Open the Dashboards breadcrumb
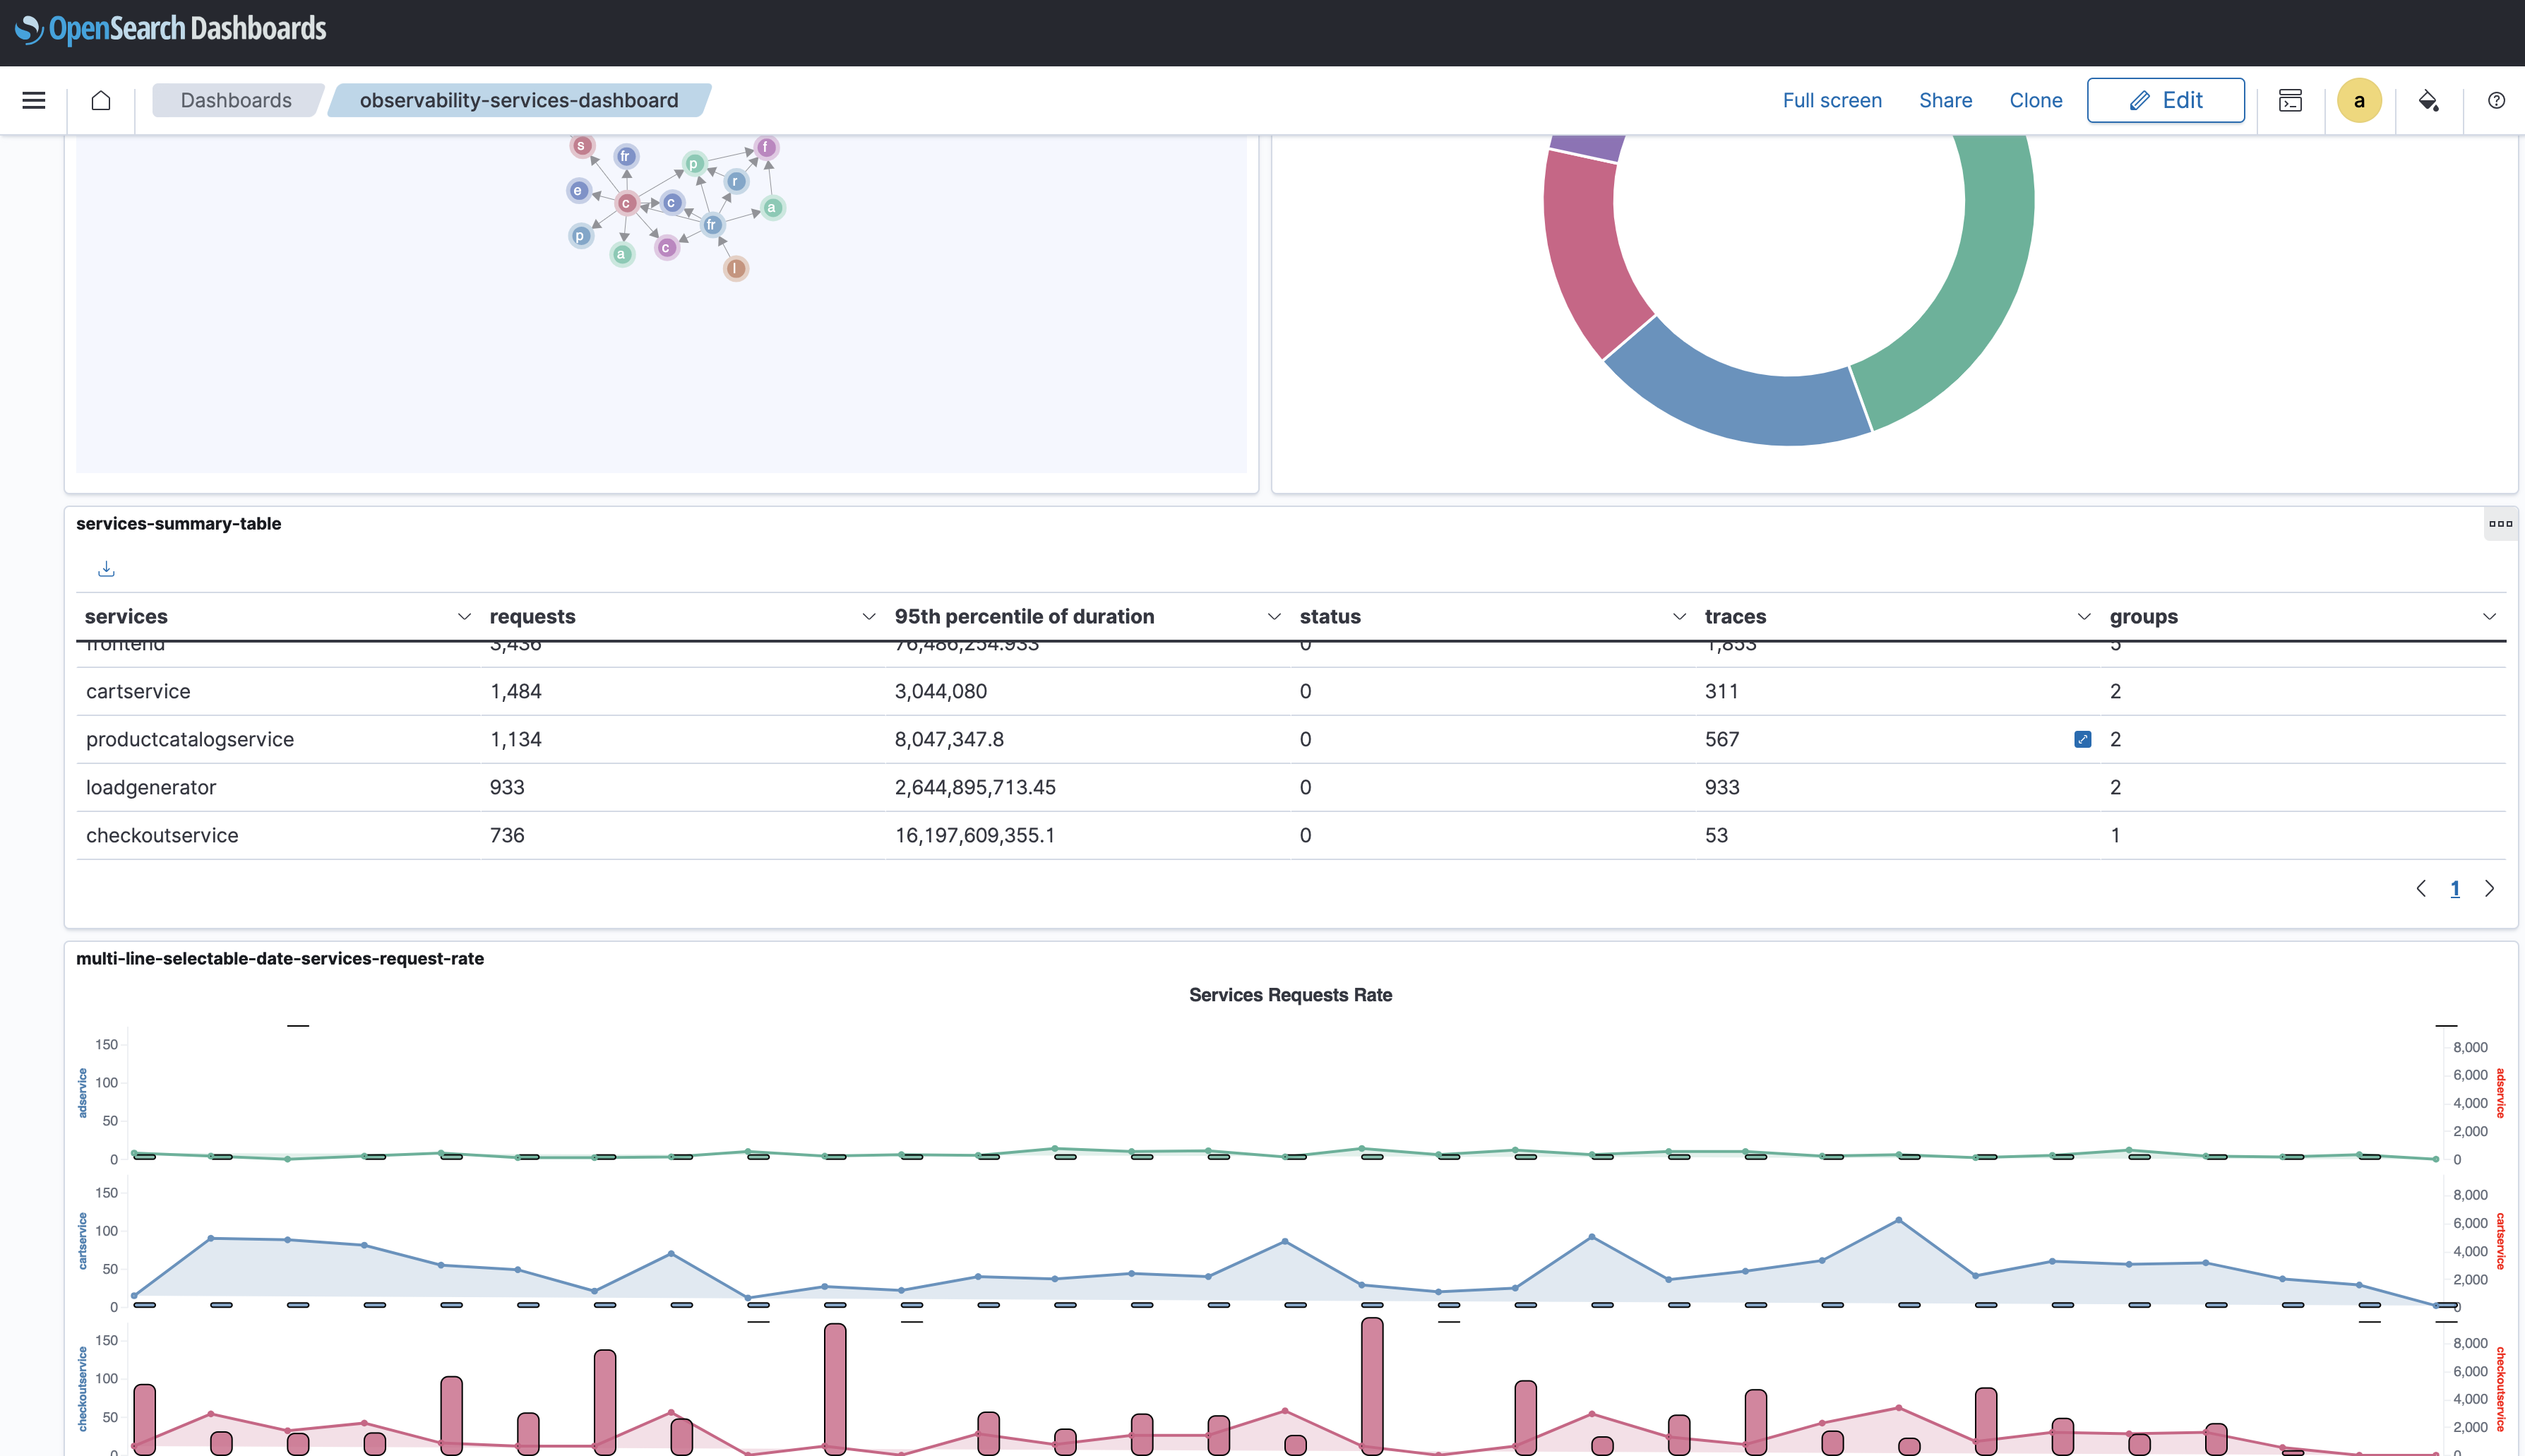2525x1456 pixels. coord(236,100)
